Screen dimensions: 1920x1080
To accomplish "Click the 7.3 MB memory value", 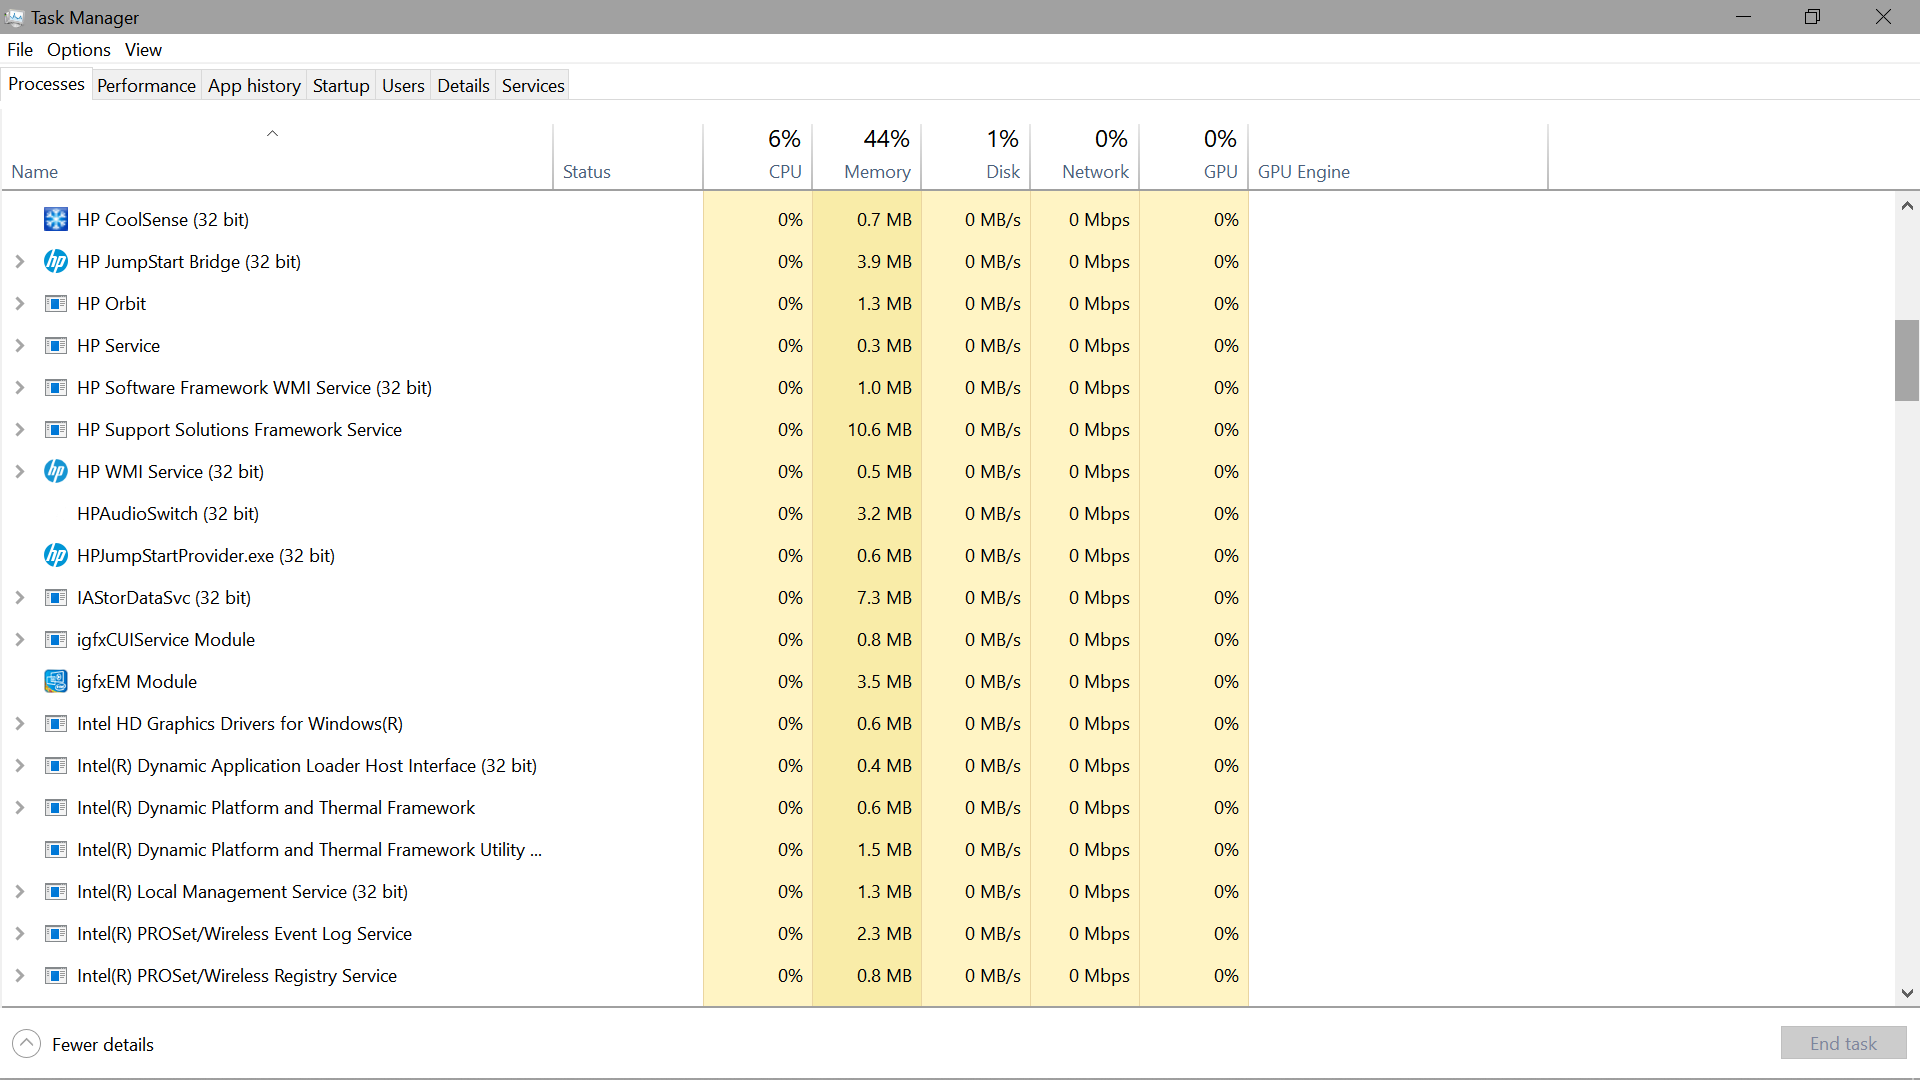I will point(884,597).
